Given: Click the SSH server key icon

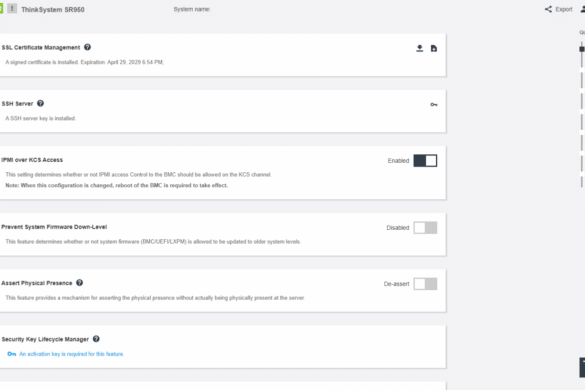Looking at the screenshot, I should [x=434, y=105].
